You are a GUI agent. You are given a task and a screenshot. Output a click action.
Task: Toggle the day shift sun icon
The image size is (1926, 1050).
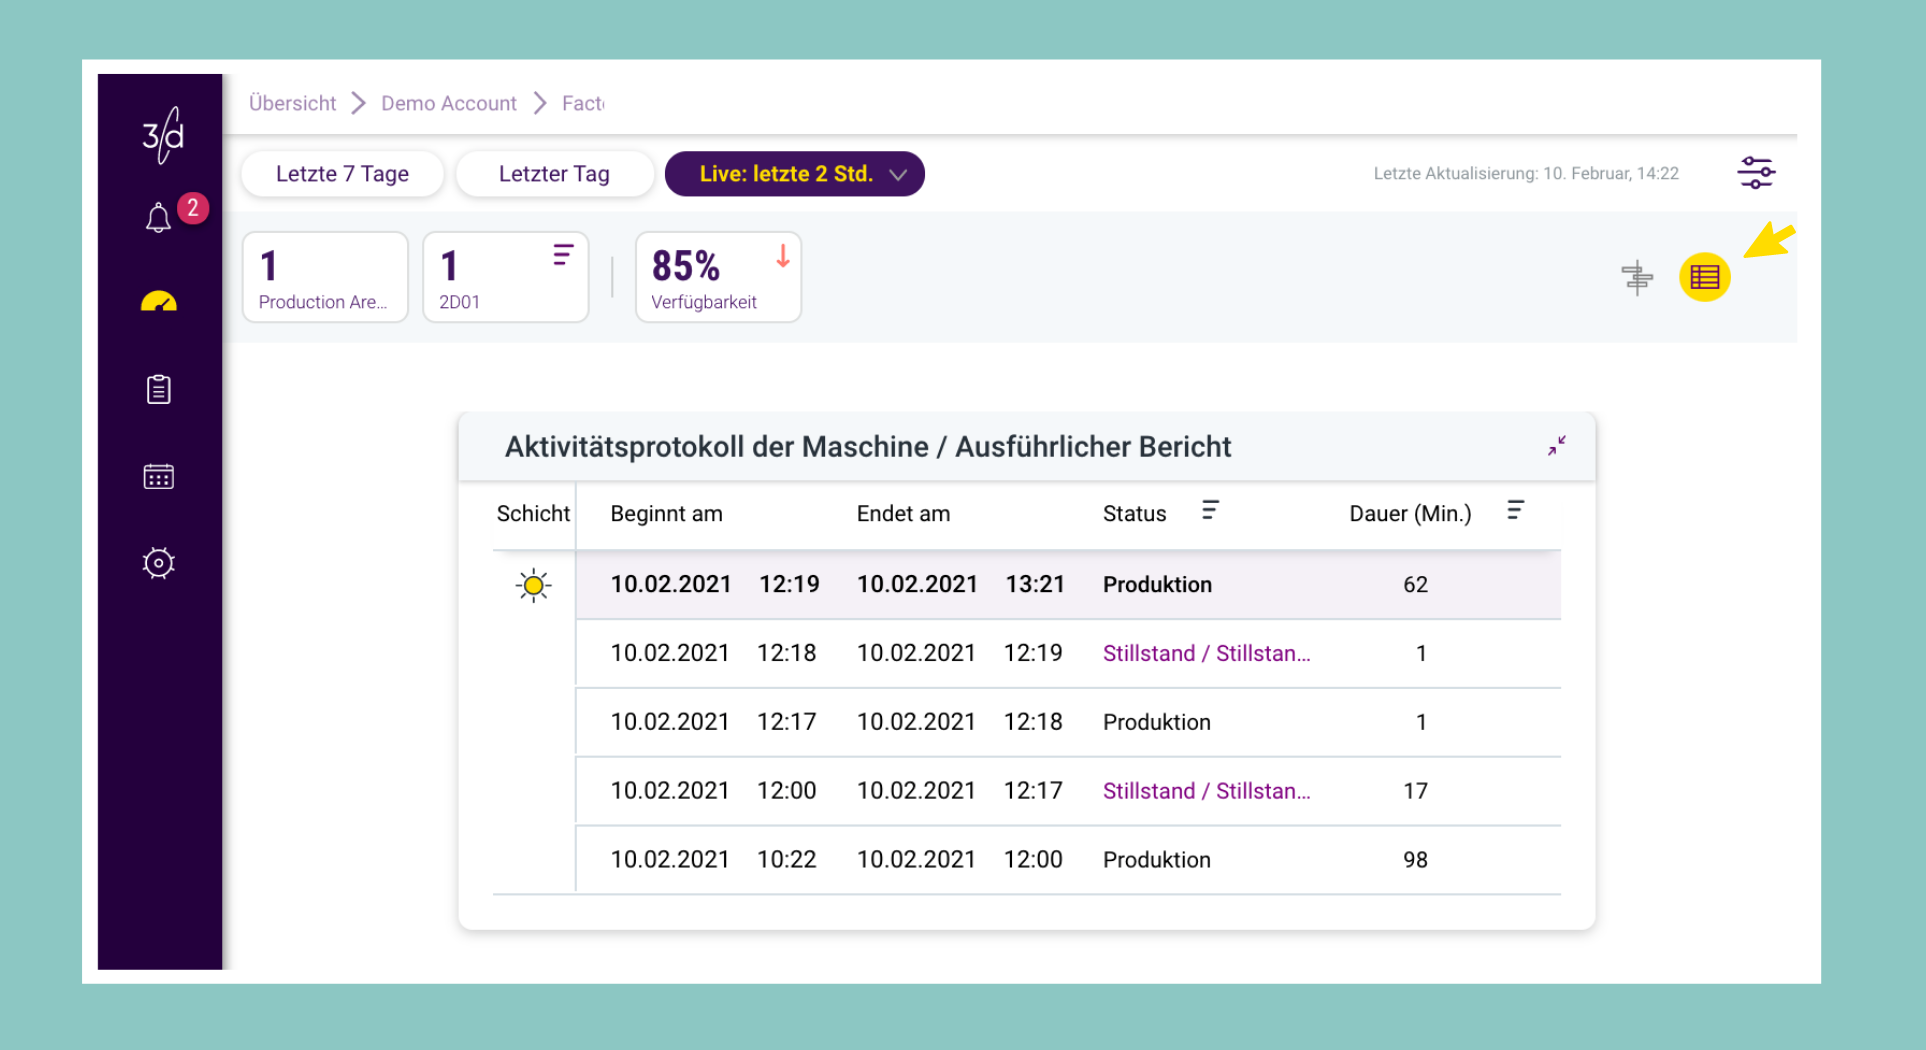point(534,585)
